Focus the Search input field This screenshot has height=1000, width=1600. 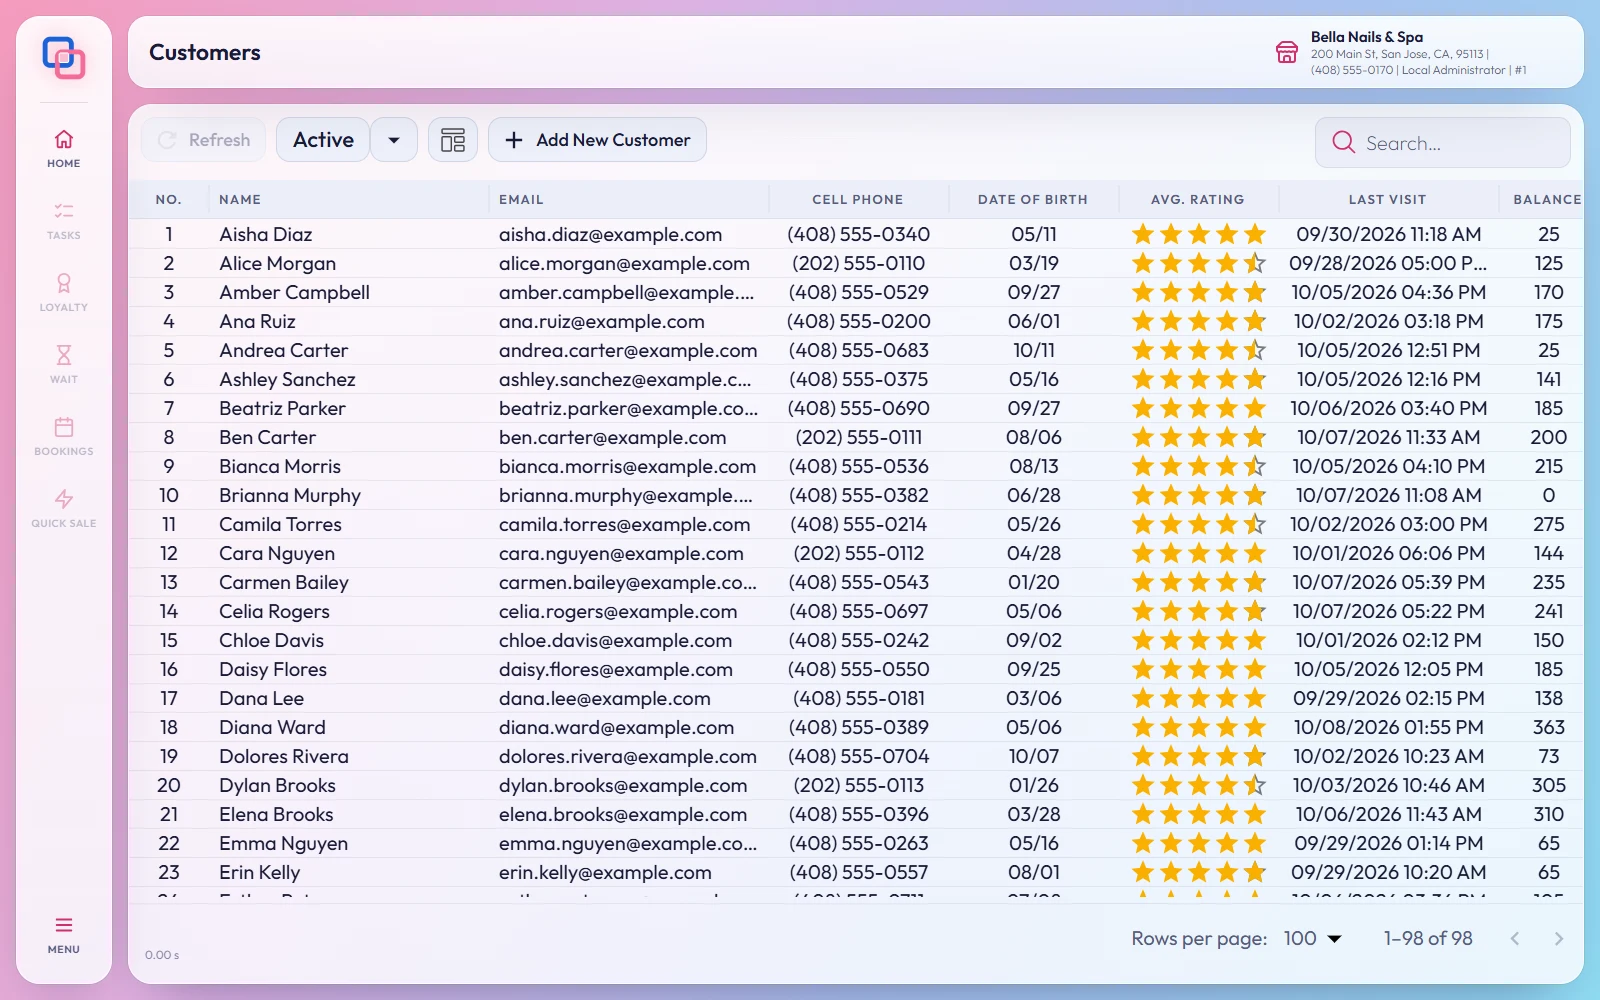tap(1442, 143)
